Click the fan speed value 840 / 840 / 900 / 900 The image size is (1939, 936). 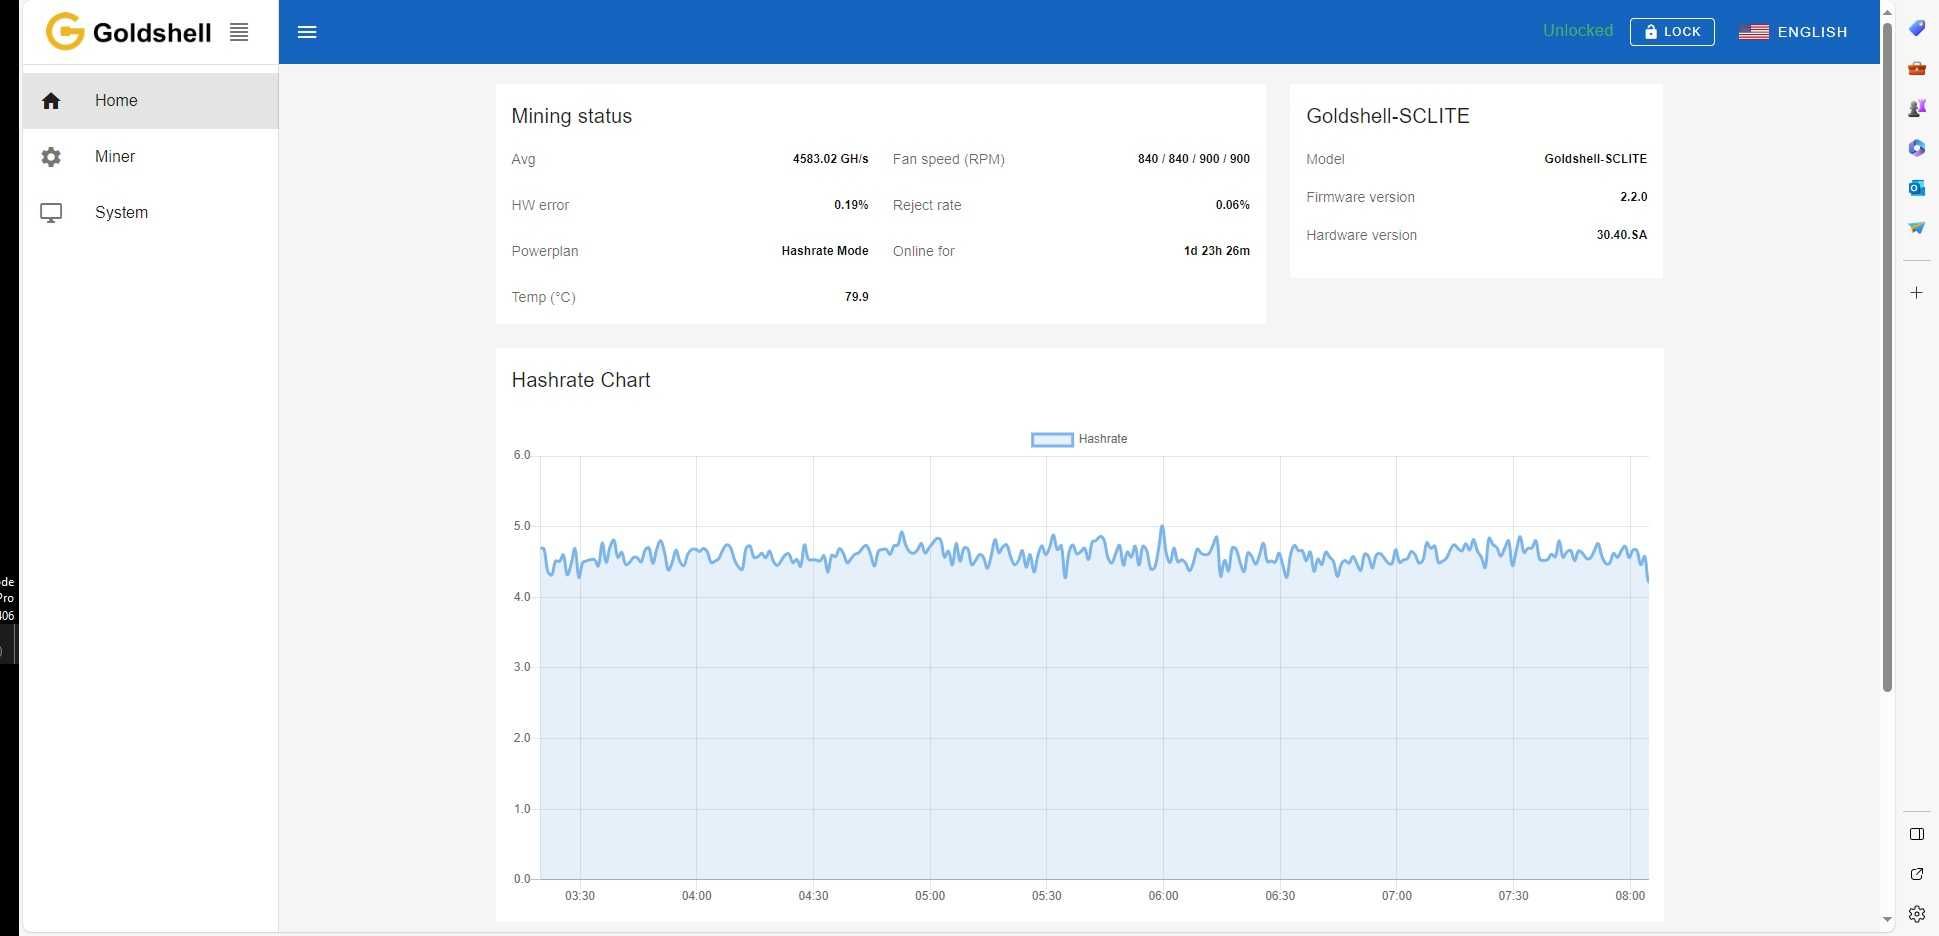tap(1194, 159)
